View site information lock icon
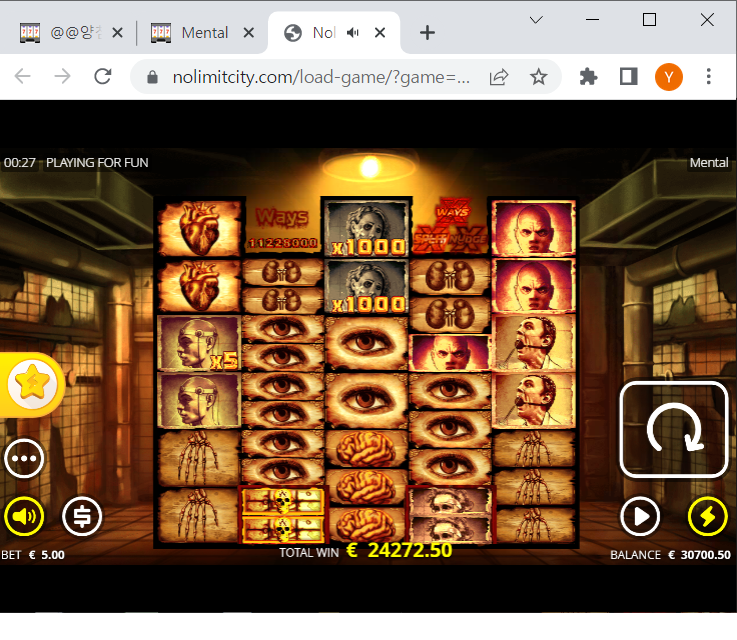This screenshot has width=737, height=640. (152, 77)
